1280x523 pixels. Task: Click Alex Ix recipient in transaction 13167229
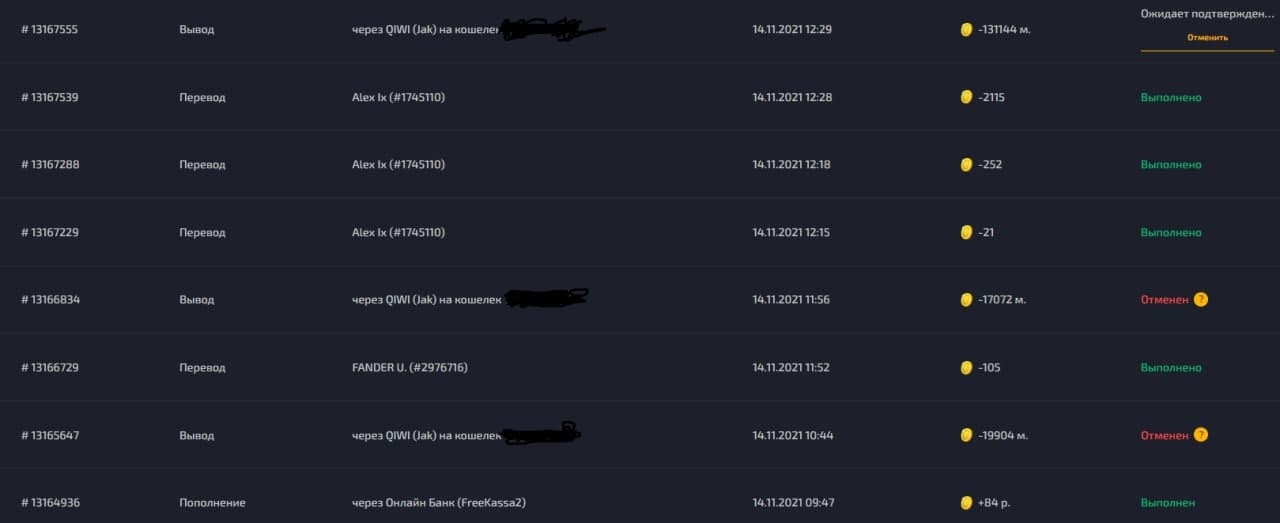coord(398,233)
